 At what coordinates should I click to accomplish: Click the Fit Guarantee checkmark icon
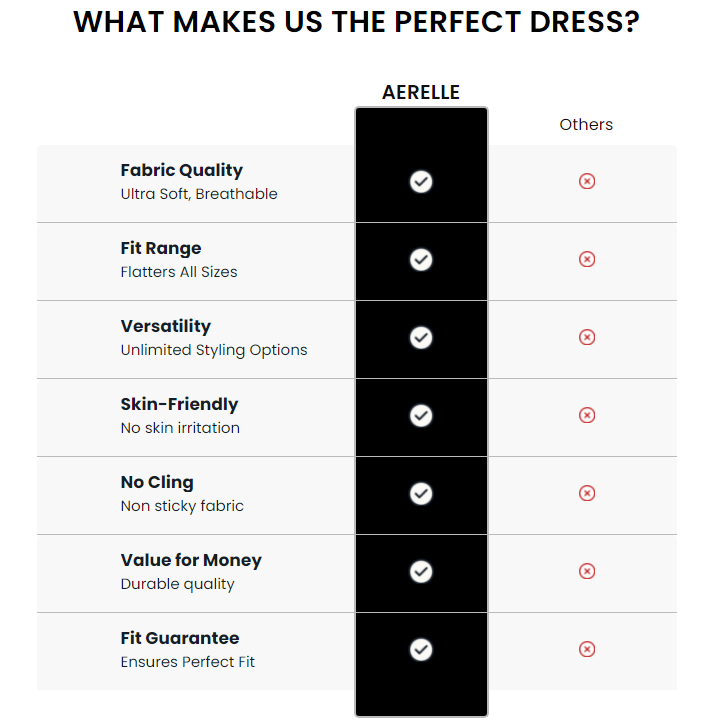(x=421, y=650)
